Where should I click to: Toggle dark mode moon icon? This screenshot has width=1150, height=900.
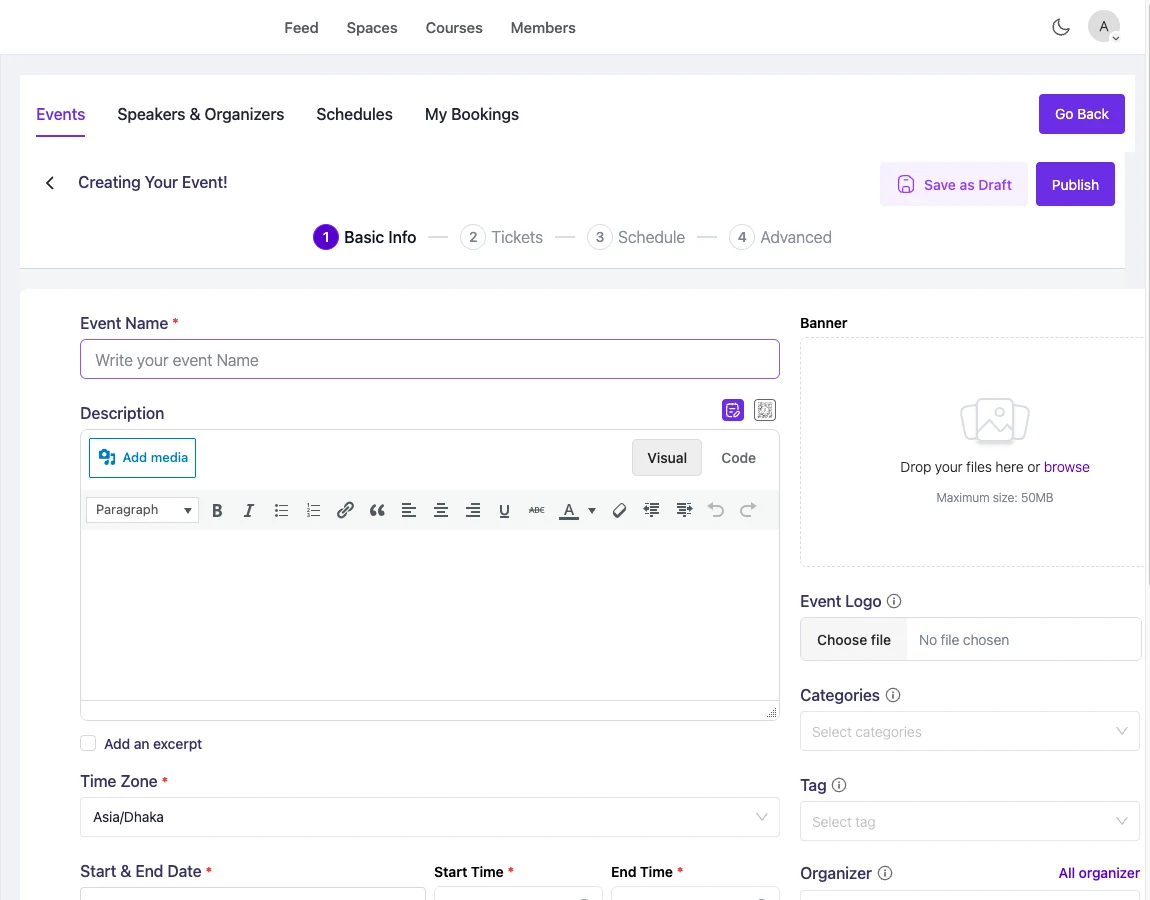tap(1061, 28)
